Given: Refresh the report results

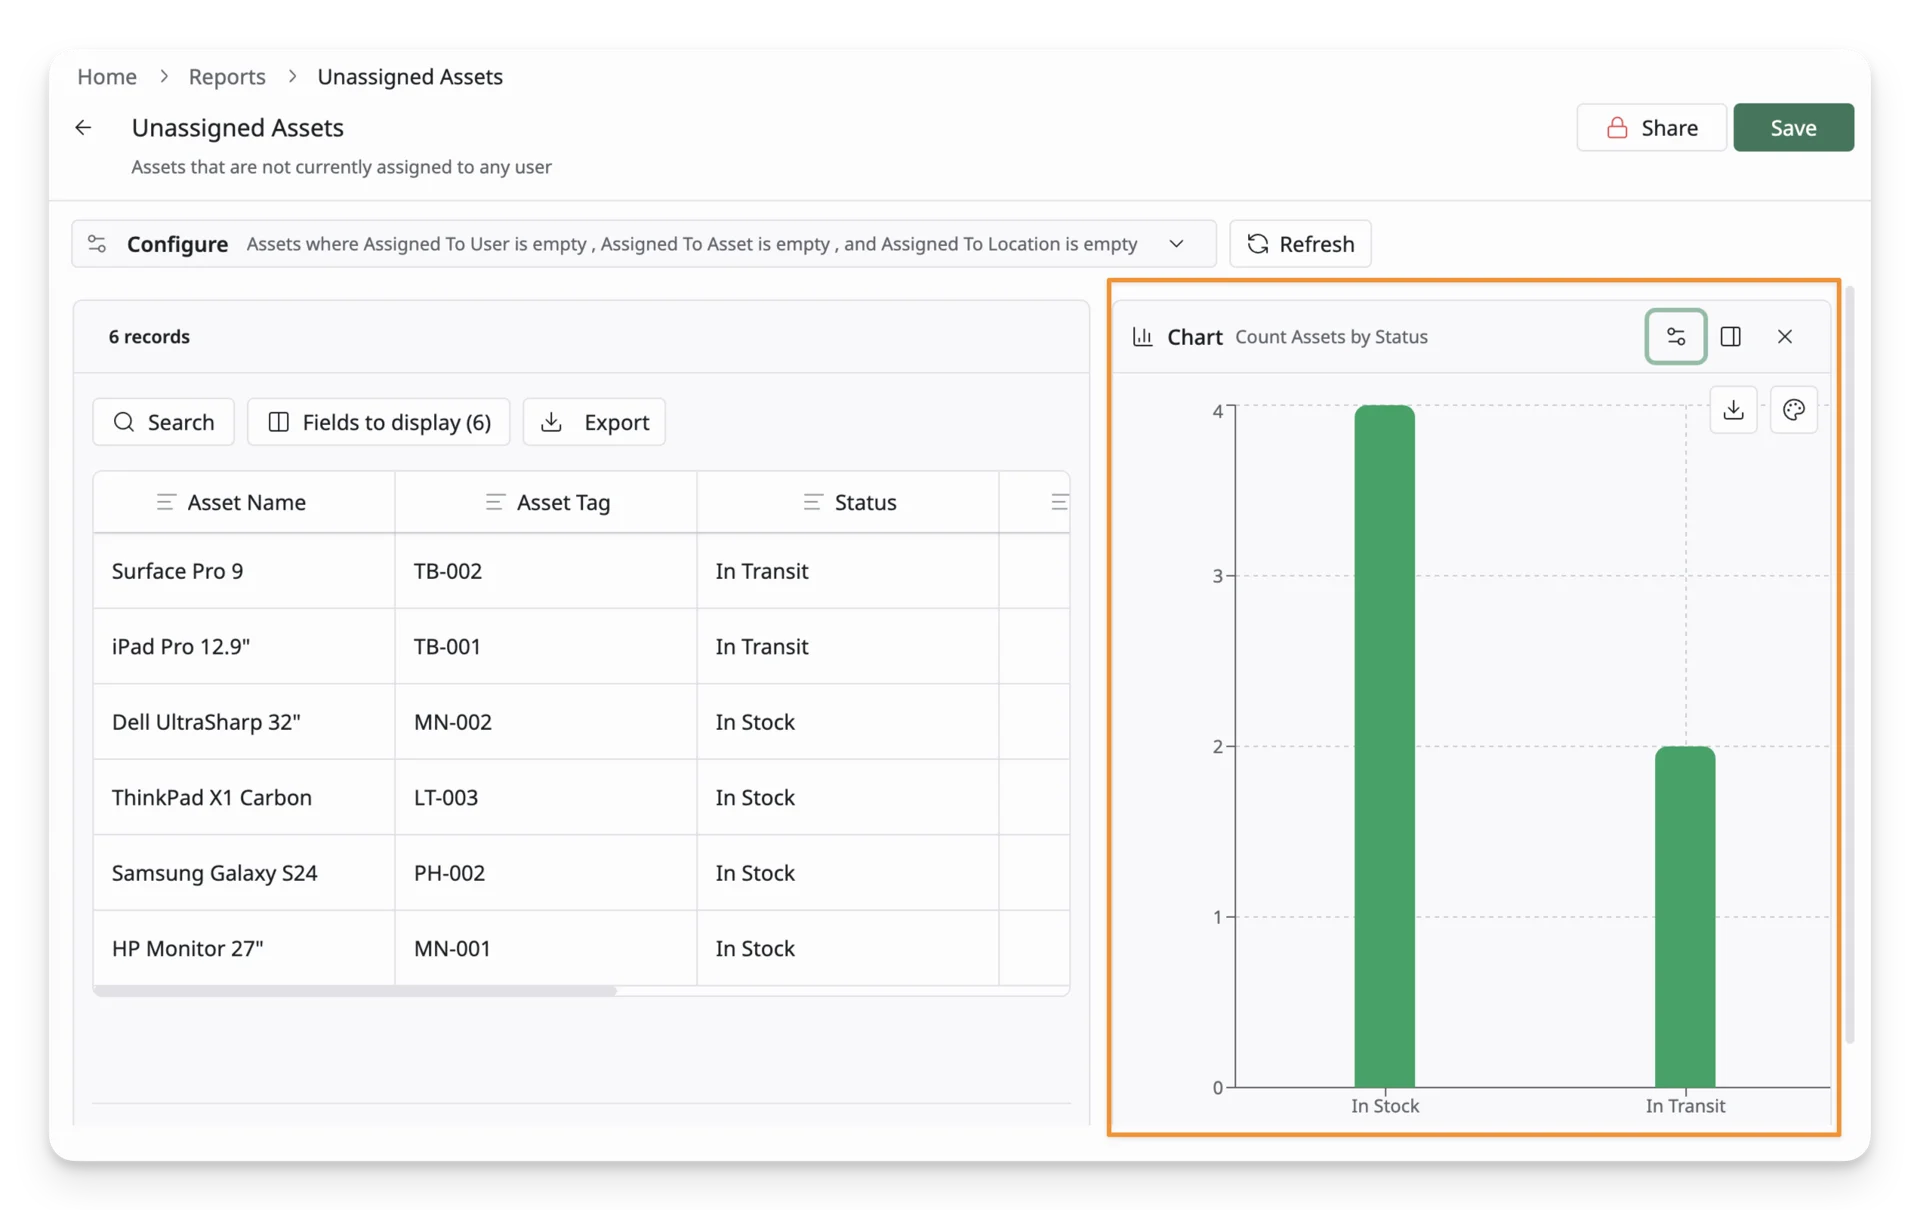Looking at the screenshot, I should 1300,244.
